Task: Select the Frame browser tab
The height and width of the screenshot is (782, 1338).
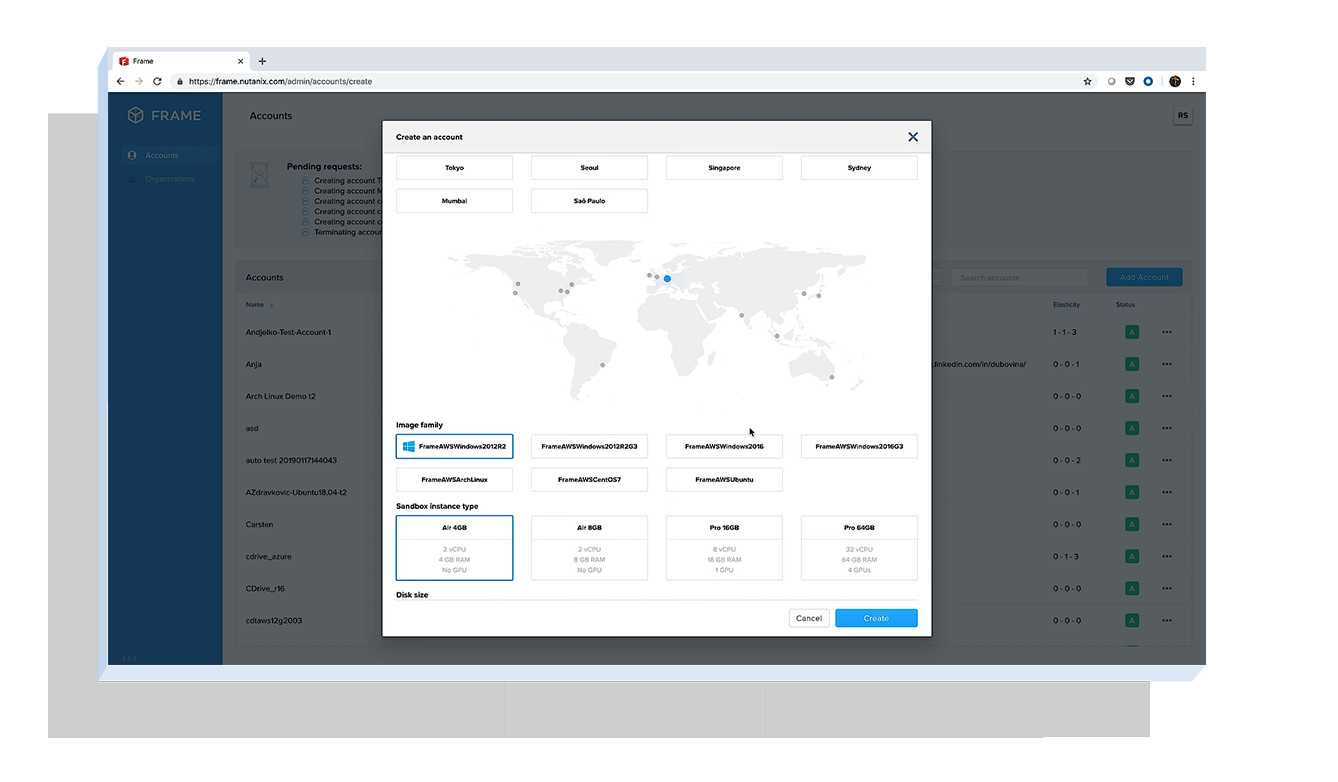Action: tap(175, 61)
